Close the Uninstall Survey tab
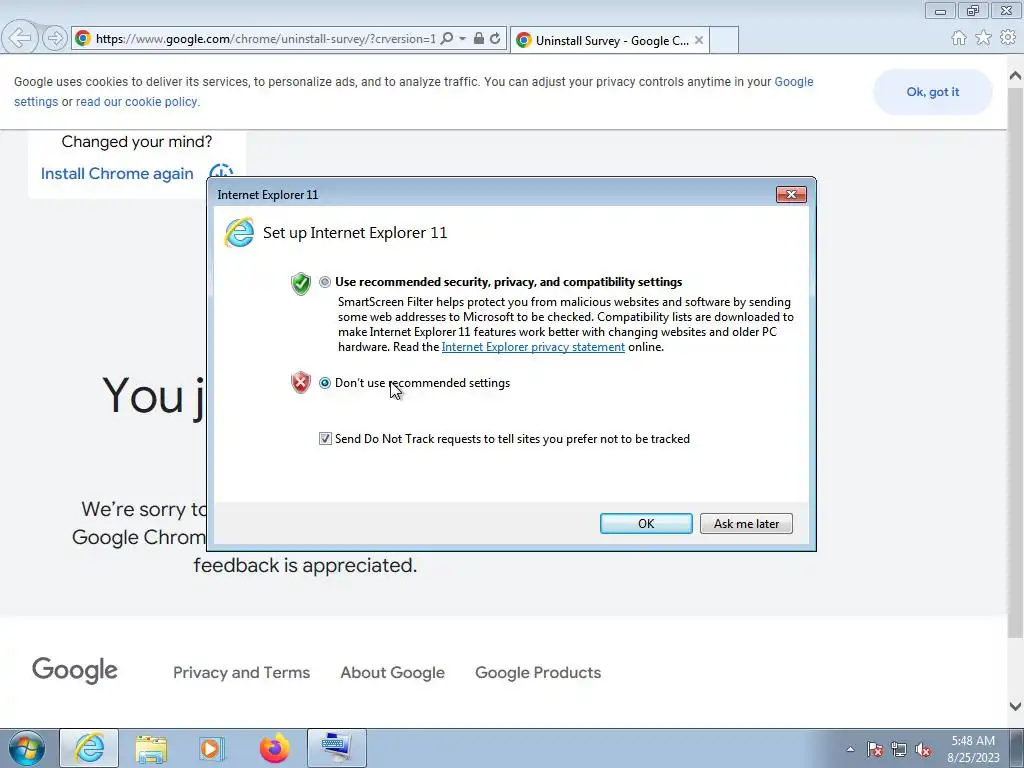 click(x=699, y=40)
